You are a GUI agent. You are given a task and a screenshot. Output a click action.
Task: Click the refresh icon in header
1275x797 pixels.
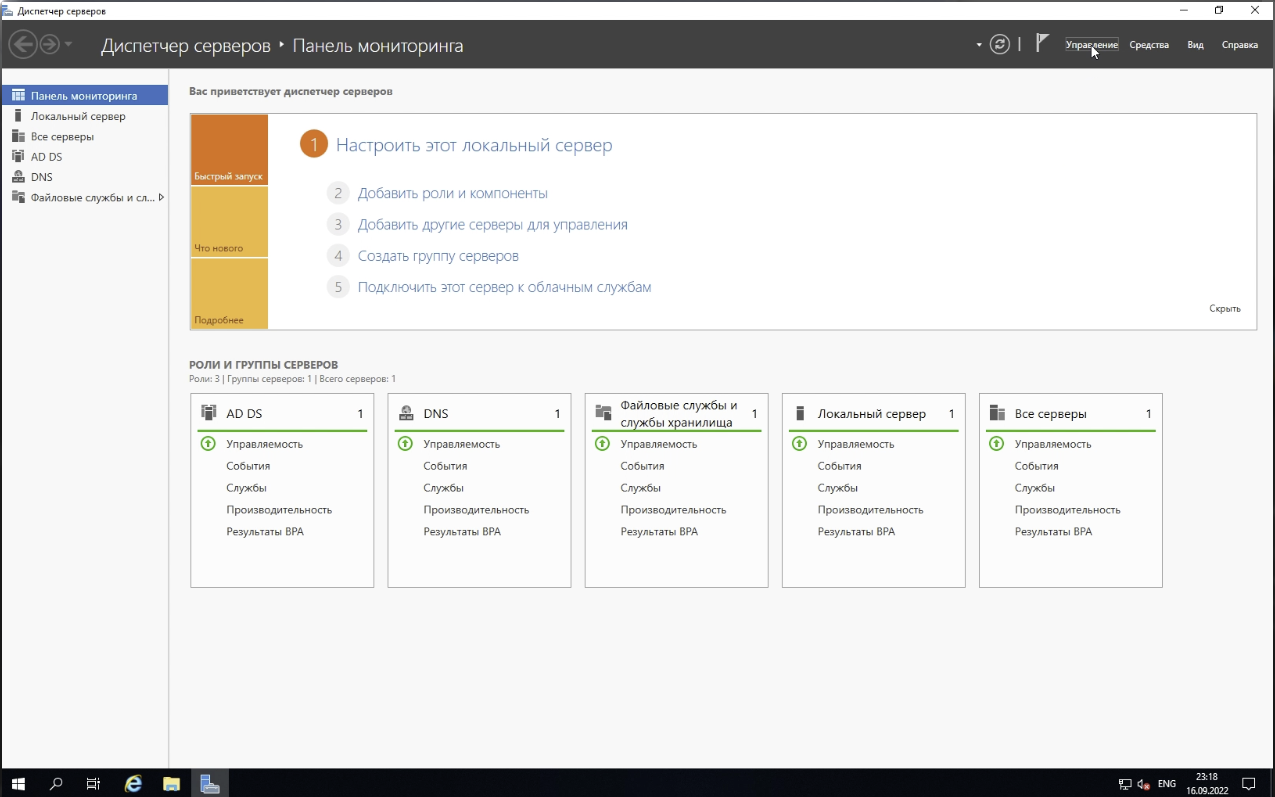point(999,44)
